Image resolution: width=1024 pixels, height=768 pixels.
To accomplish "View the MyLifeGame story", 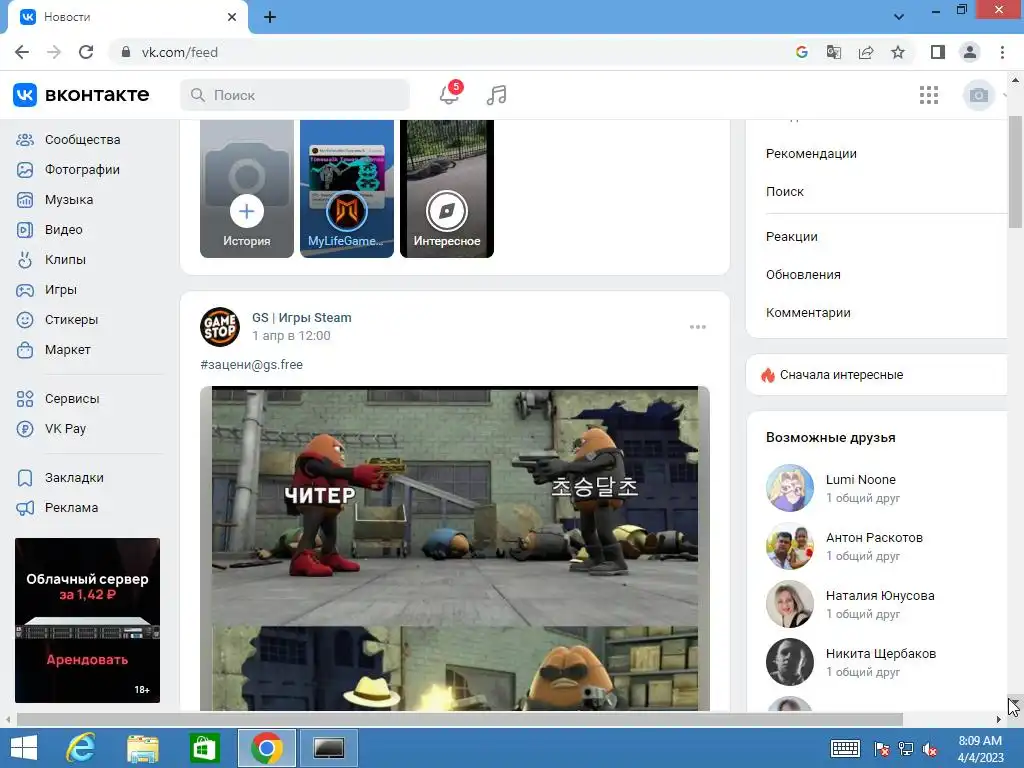I will 347,189.
